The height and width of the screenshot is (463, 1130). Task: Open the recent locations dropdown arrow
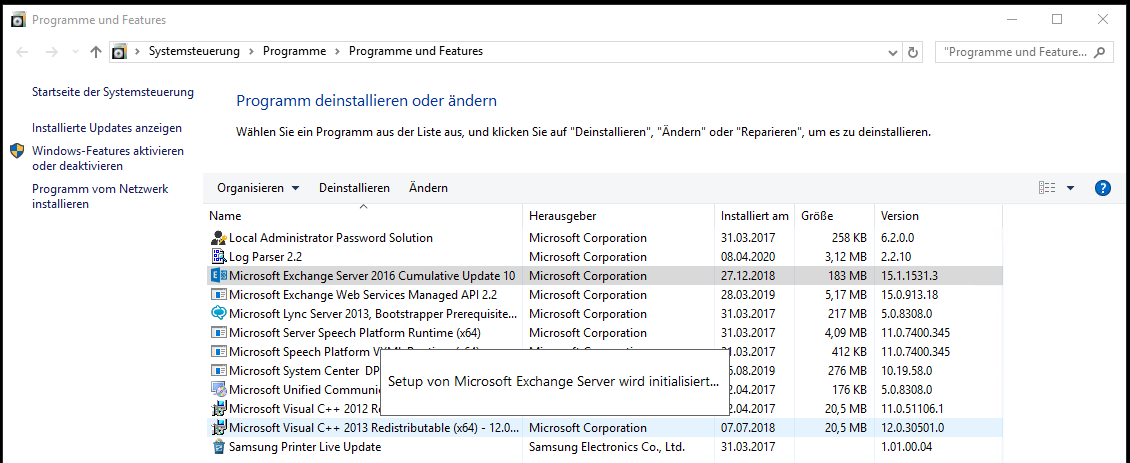pyautogui.click(x=76, y=52)
